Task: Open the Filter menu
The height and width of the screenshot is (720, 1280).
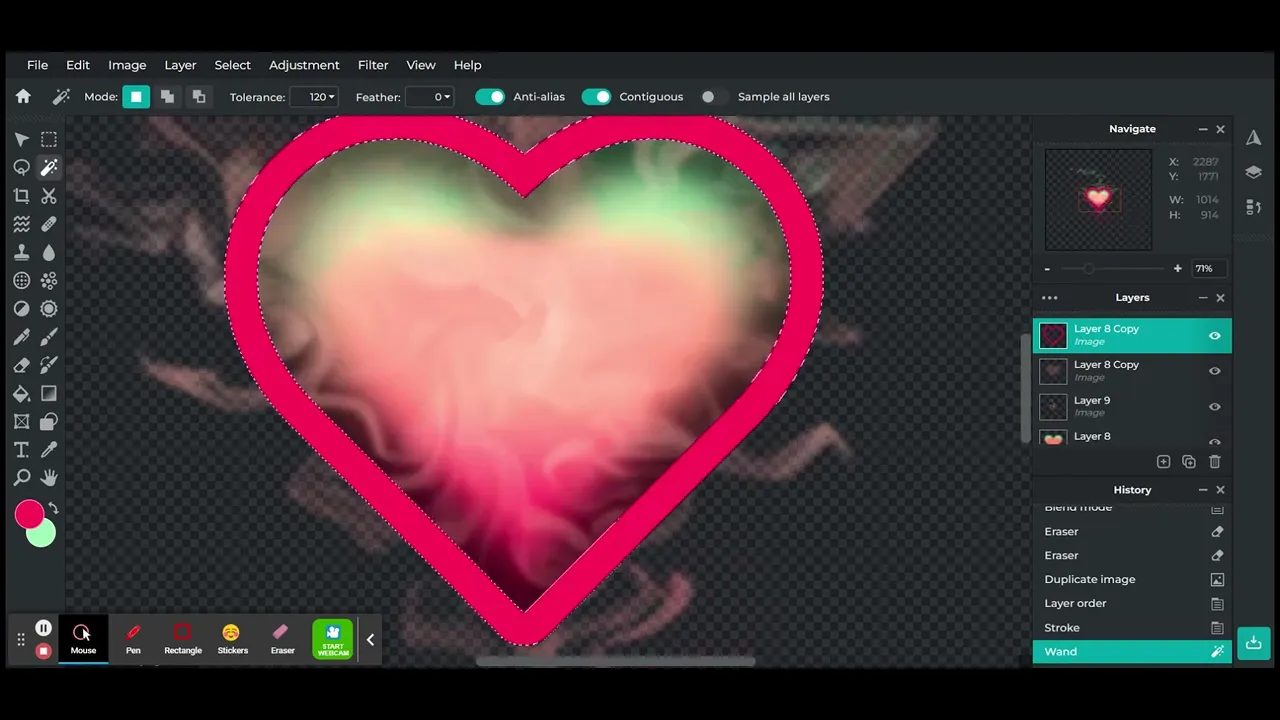Action: [373, 65]
